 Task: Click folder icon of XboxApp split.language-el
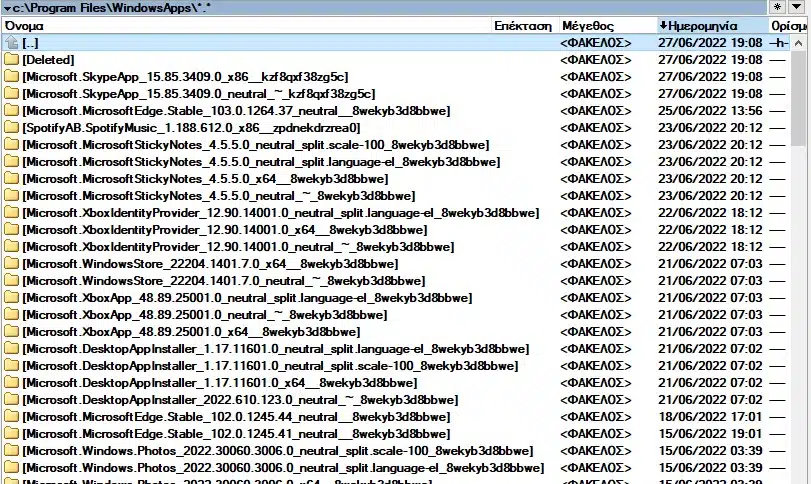(x=11, y=298)
